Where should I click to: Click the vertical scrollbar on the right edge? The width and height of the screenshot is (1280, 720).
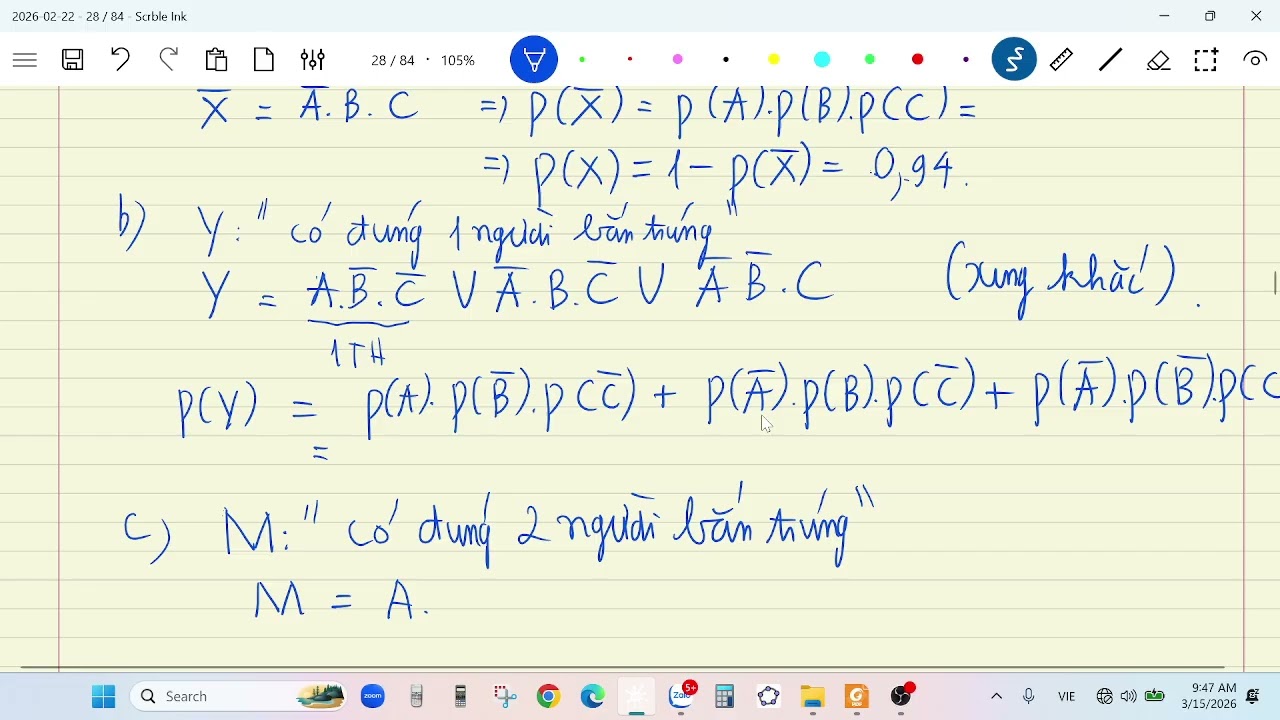1275,283
